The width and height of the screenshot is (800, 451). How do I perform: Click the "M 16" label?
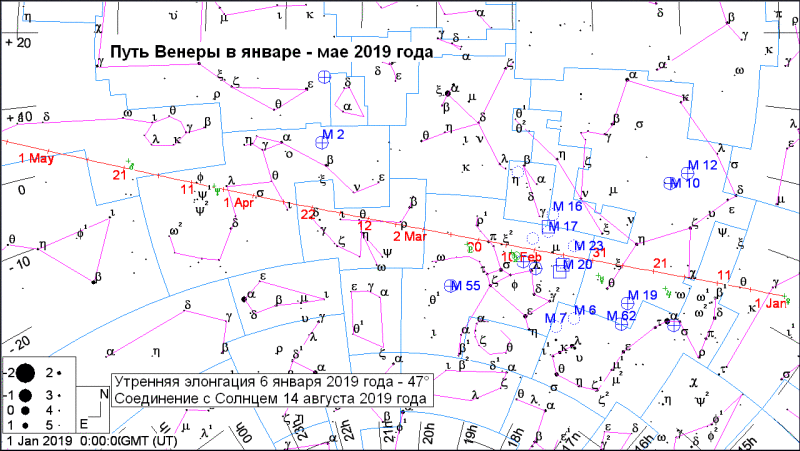567,207
